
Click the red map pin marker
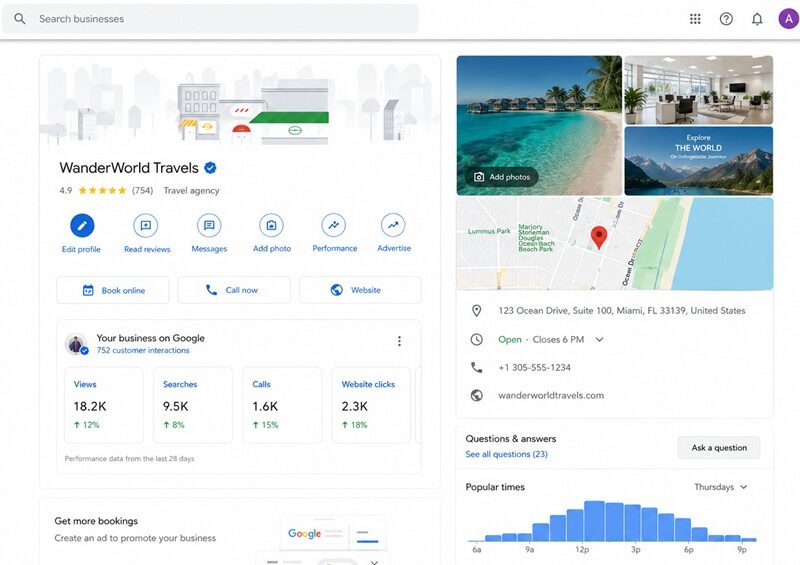click(x=599, y=237)
